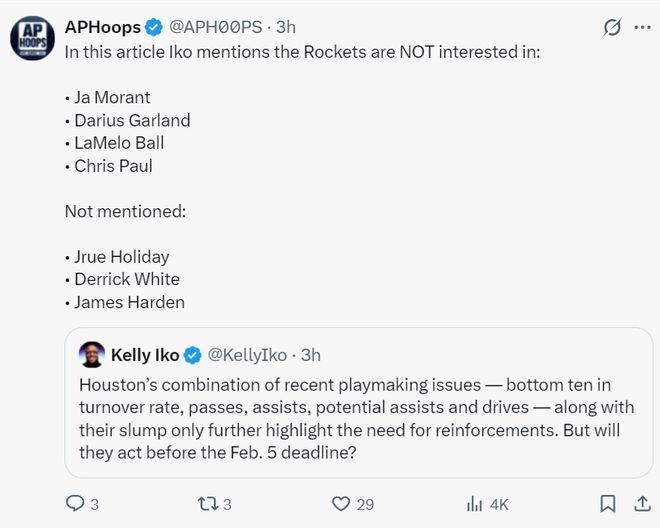
Task: Repost this APHoops tweet
Action: pyautogui.click(x=204, y=503)
